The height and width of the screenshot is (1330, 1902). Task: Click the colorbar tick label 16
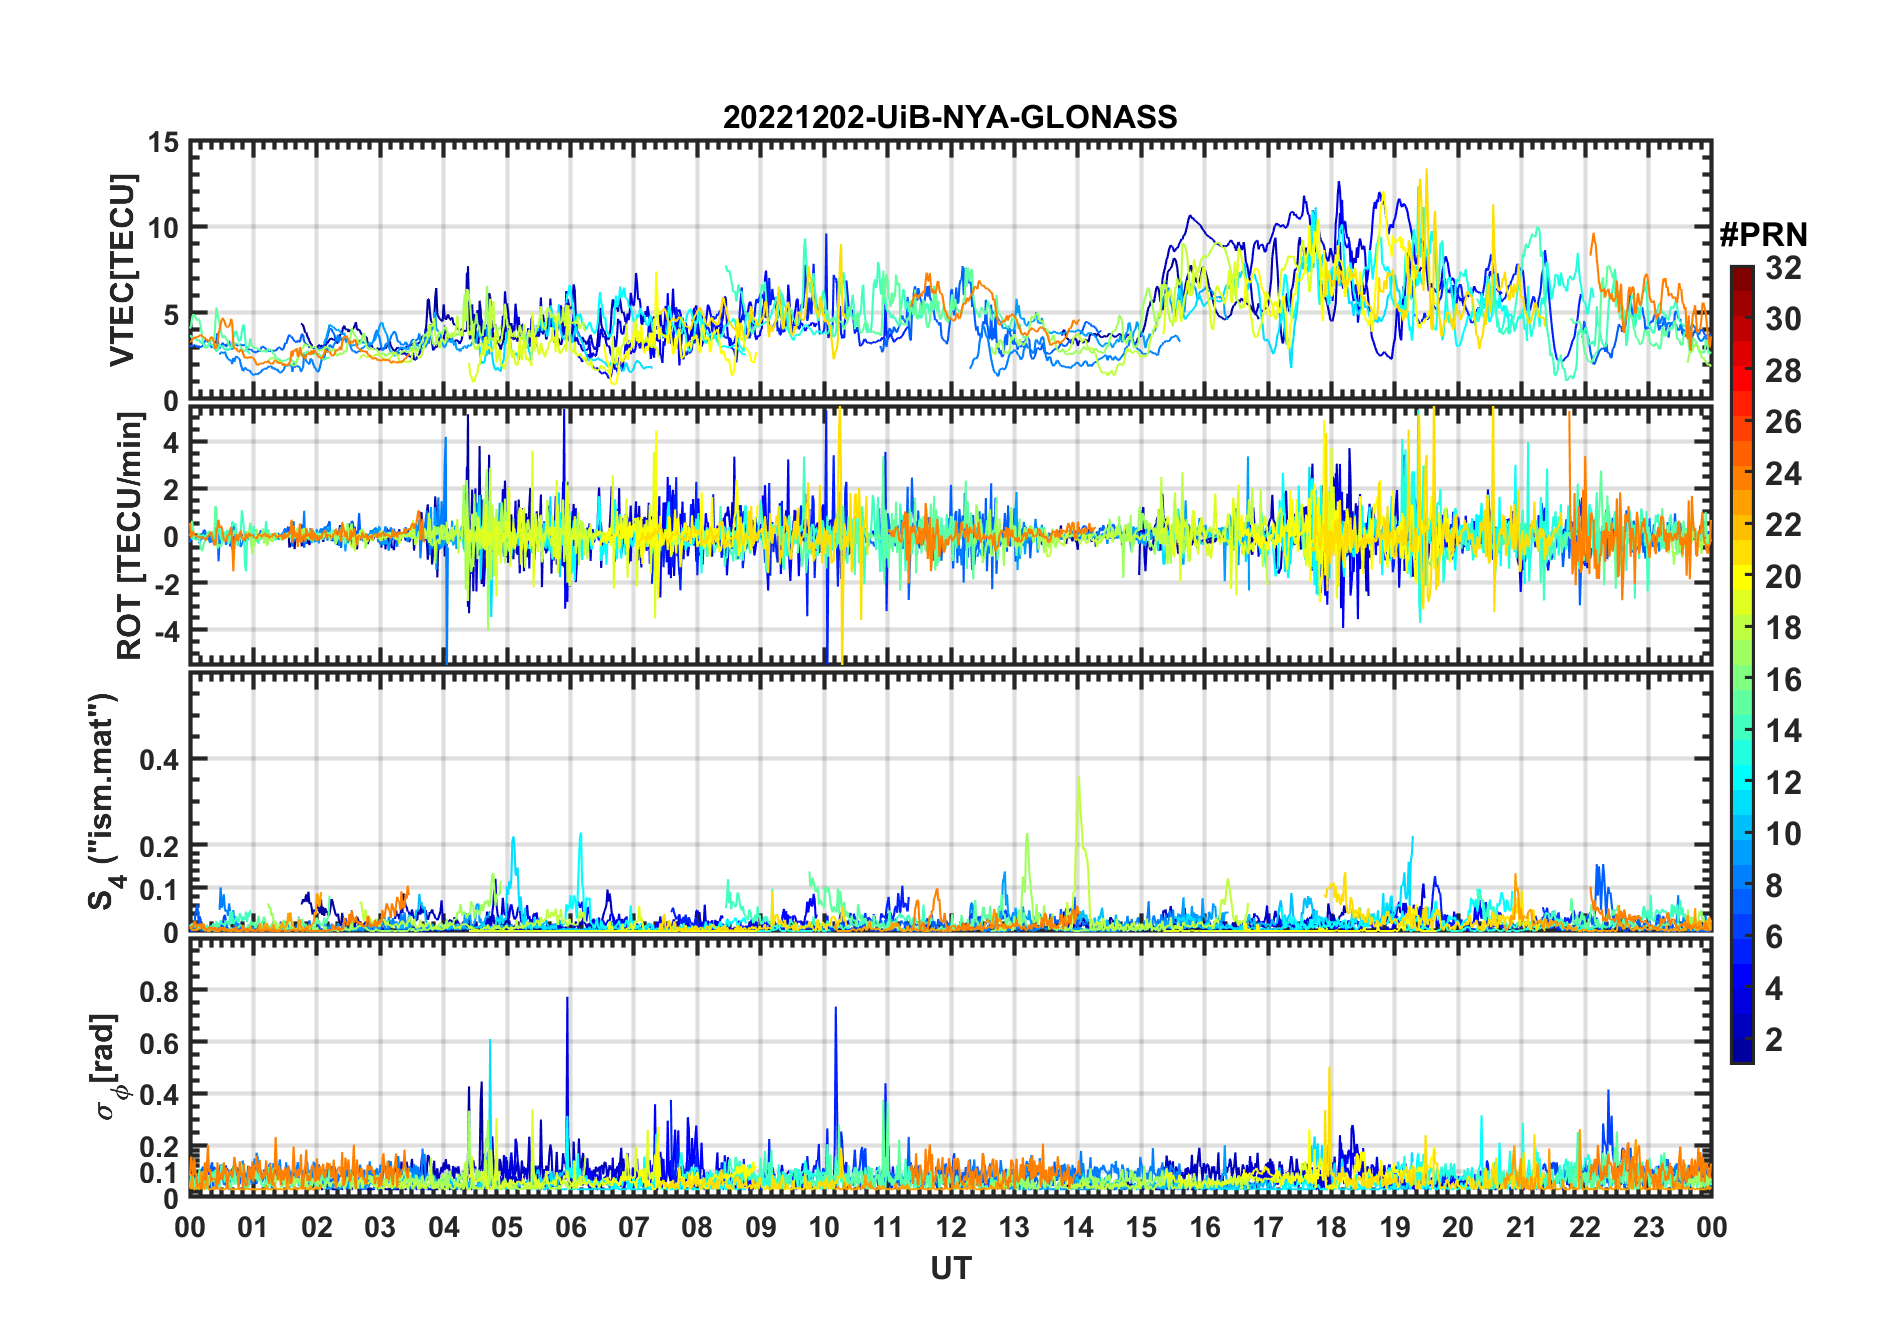click(x=1783, y=680)
